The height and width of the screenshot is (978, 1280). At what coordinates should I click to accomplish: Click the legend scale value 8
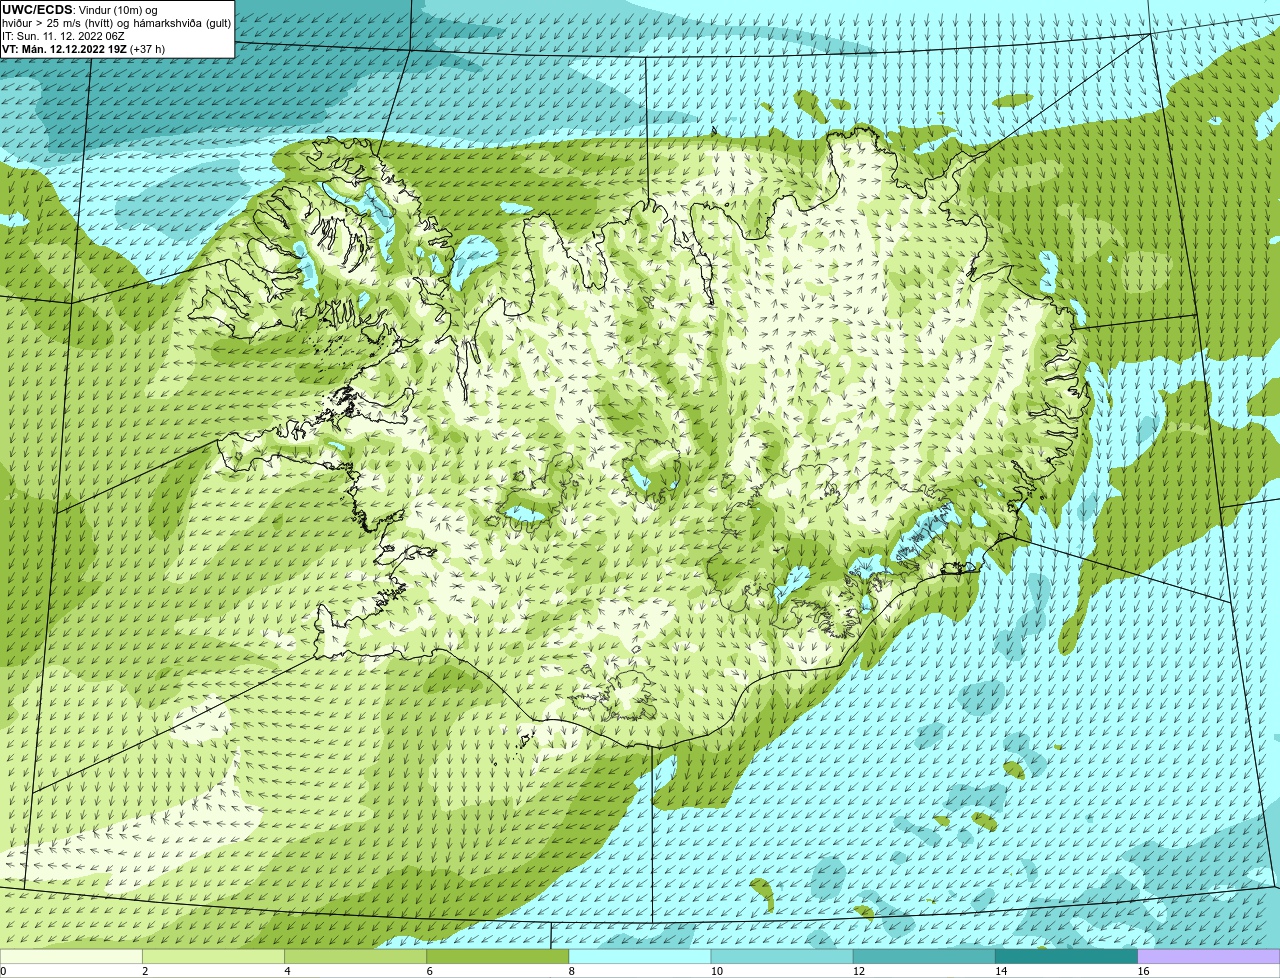pyautogui.click(x=572, y=971)
